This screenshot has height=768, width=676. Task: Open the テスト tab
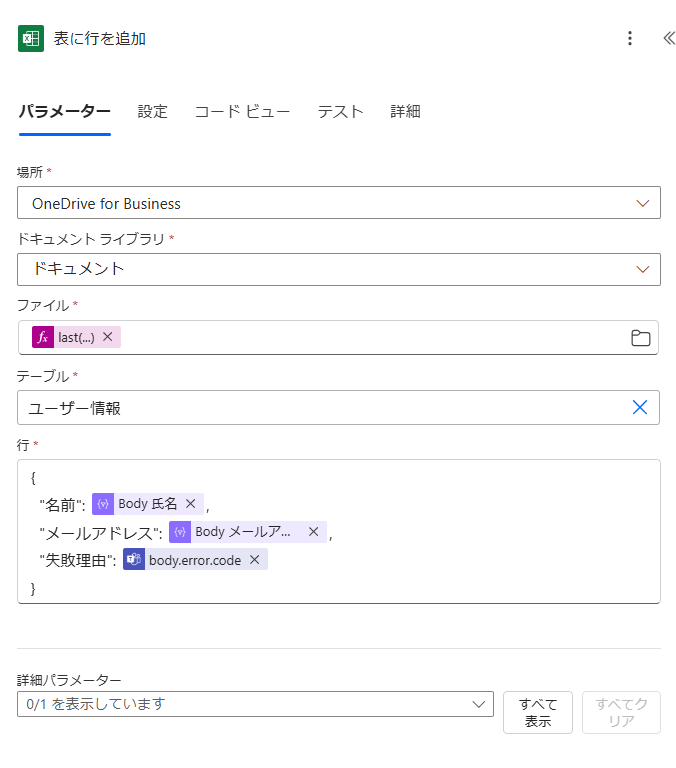[x=340, y=112]
